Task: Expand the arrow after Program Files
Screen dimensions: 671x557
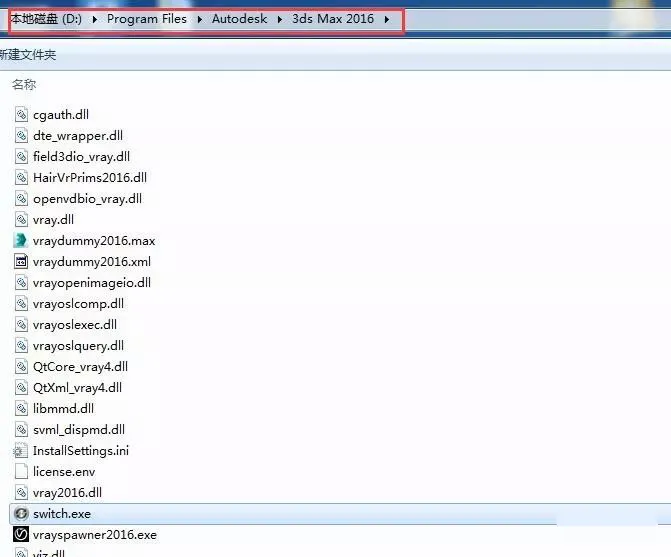Action: pos(199,19)
